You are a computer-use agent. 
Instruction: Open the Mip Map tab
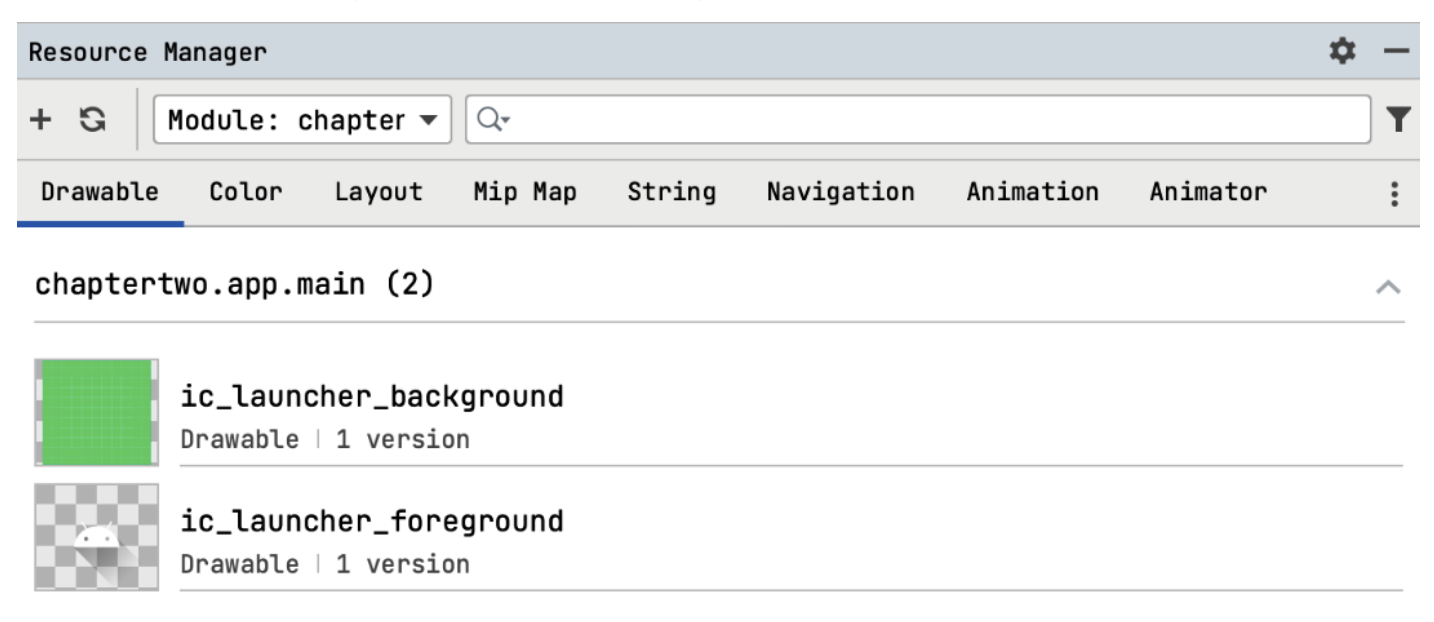525,192
